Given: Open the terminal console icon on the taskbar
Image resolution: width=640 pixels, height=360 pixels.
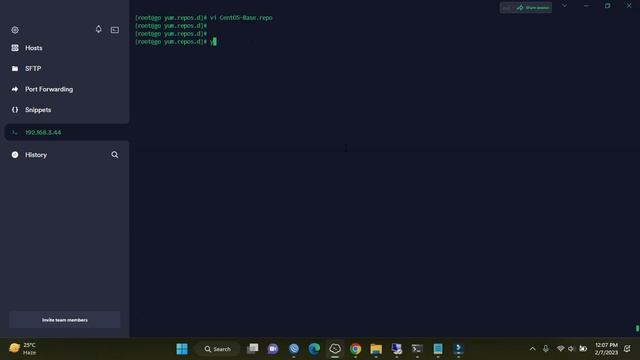Looking at the screenshot, I should [417, 349].
